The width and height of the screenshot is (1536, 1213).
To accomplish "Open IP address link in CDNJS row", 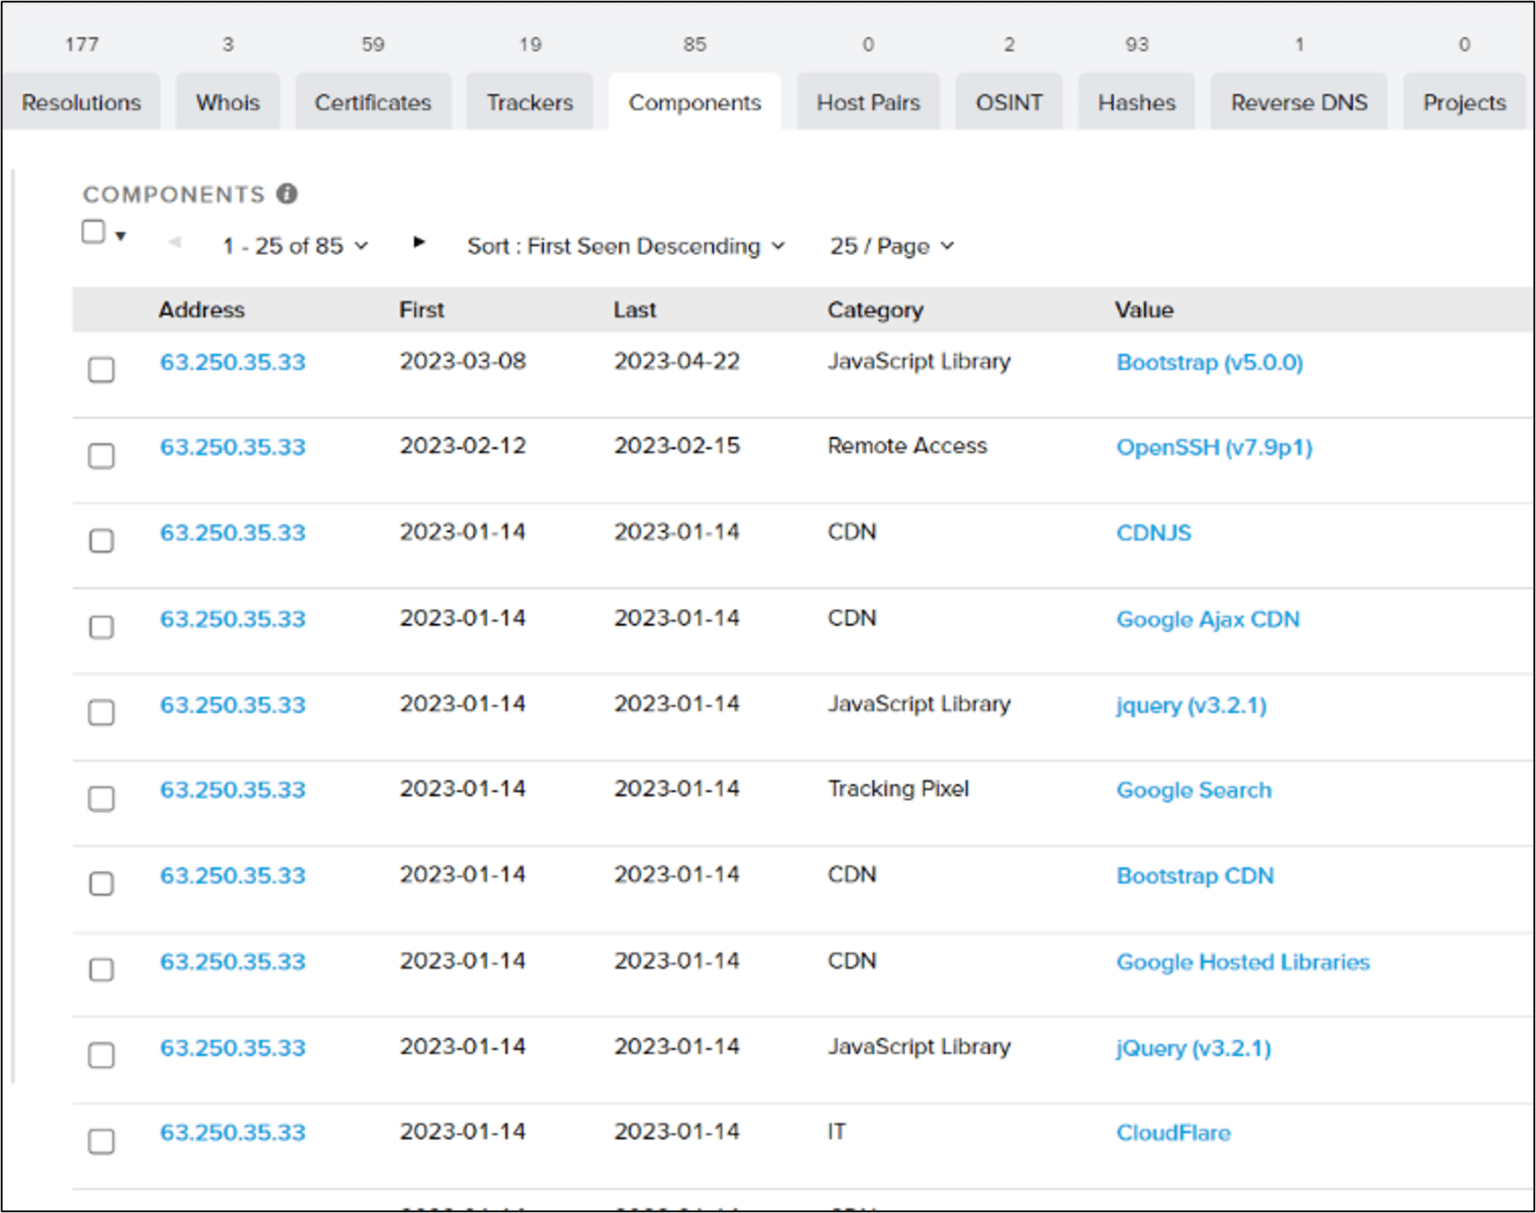I will (x=233, y=533).
